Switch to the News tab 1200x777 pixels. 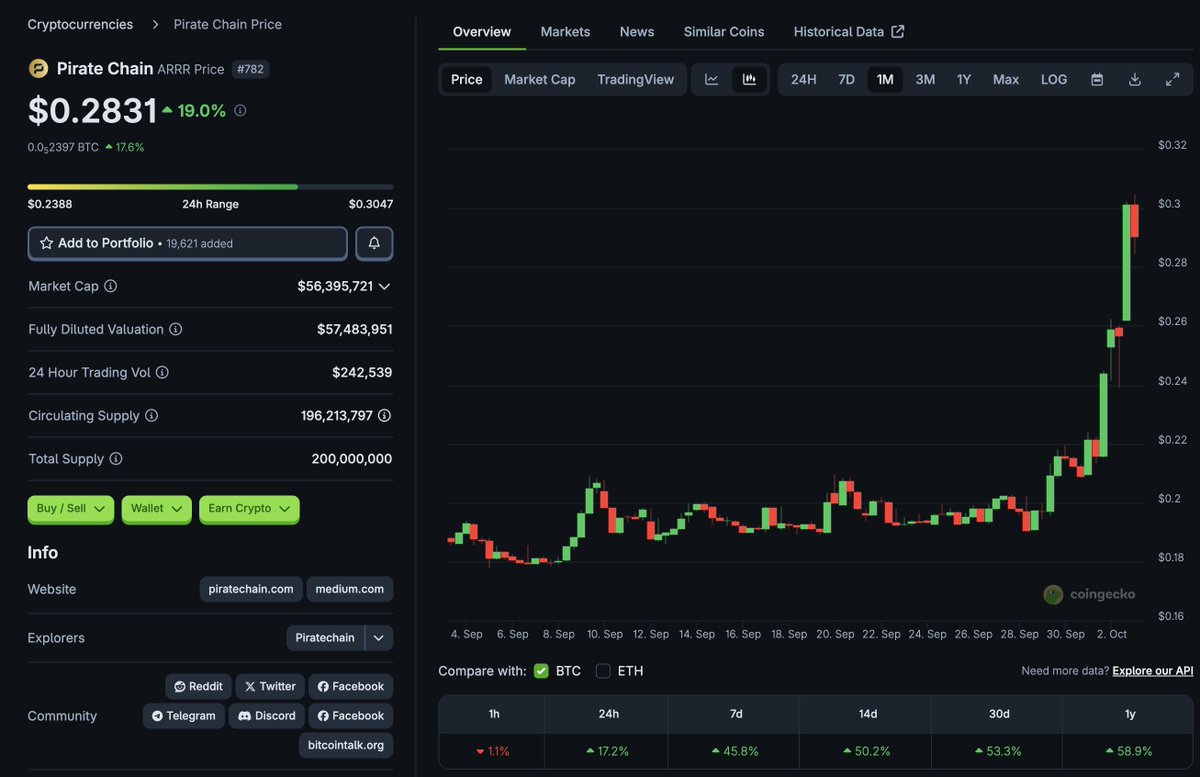(x=637, y=32)
